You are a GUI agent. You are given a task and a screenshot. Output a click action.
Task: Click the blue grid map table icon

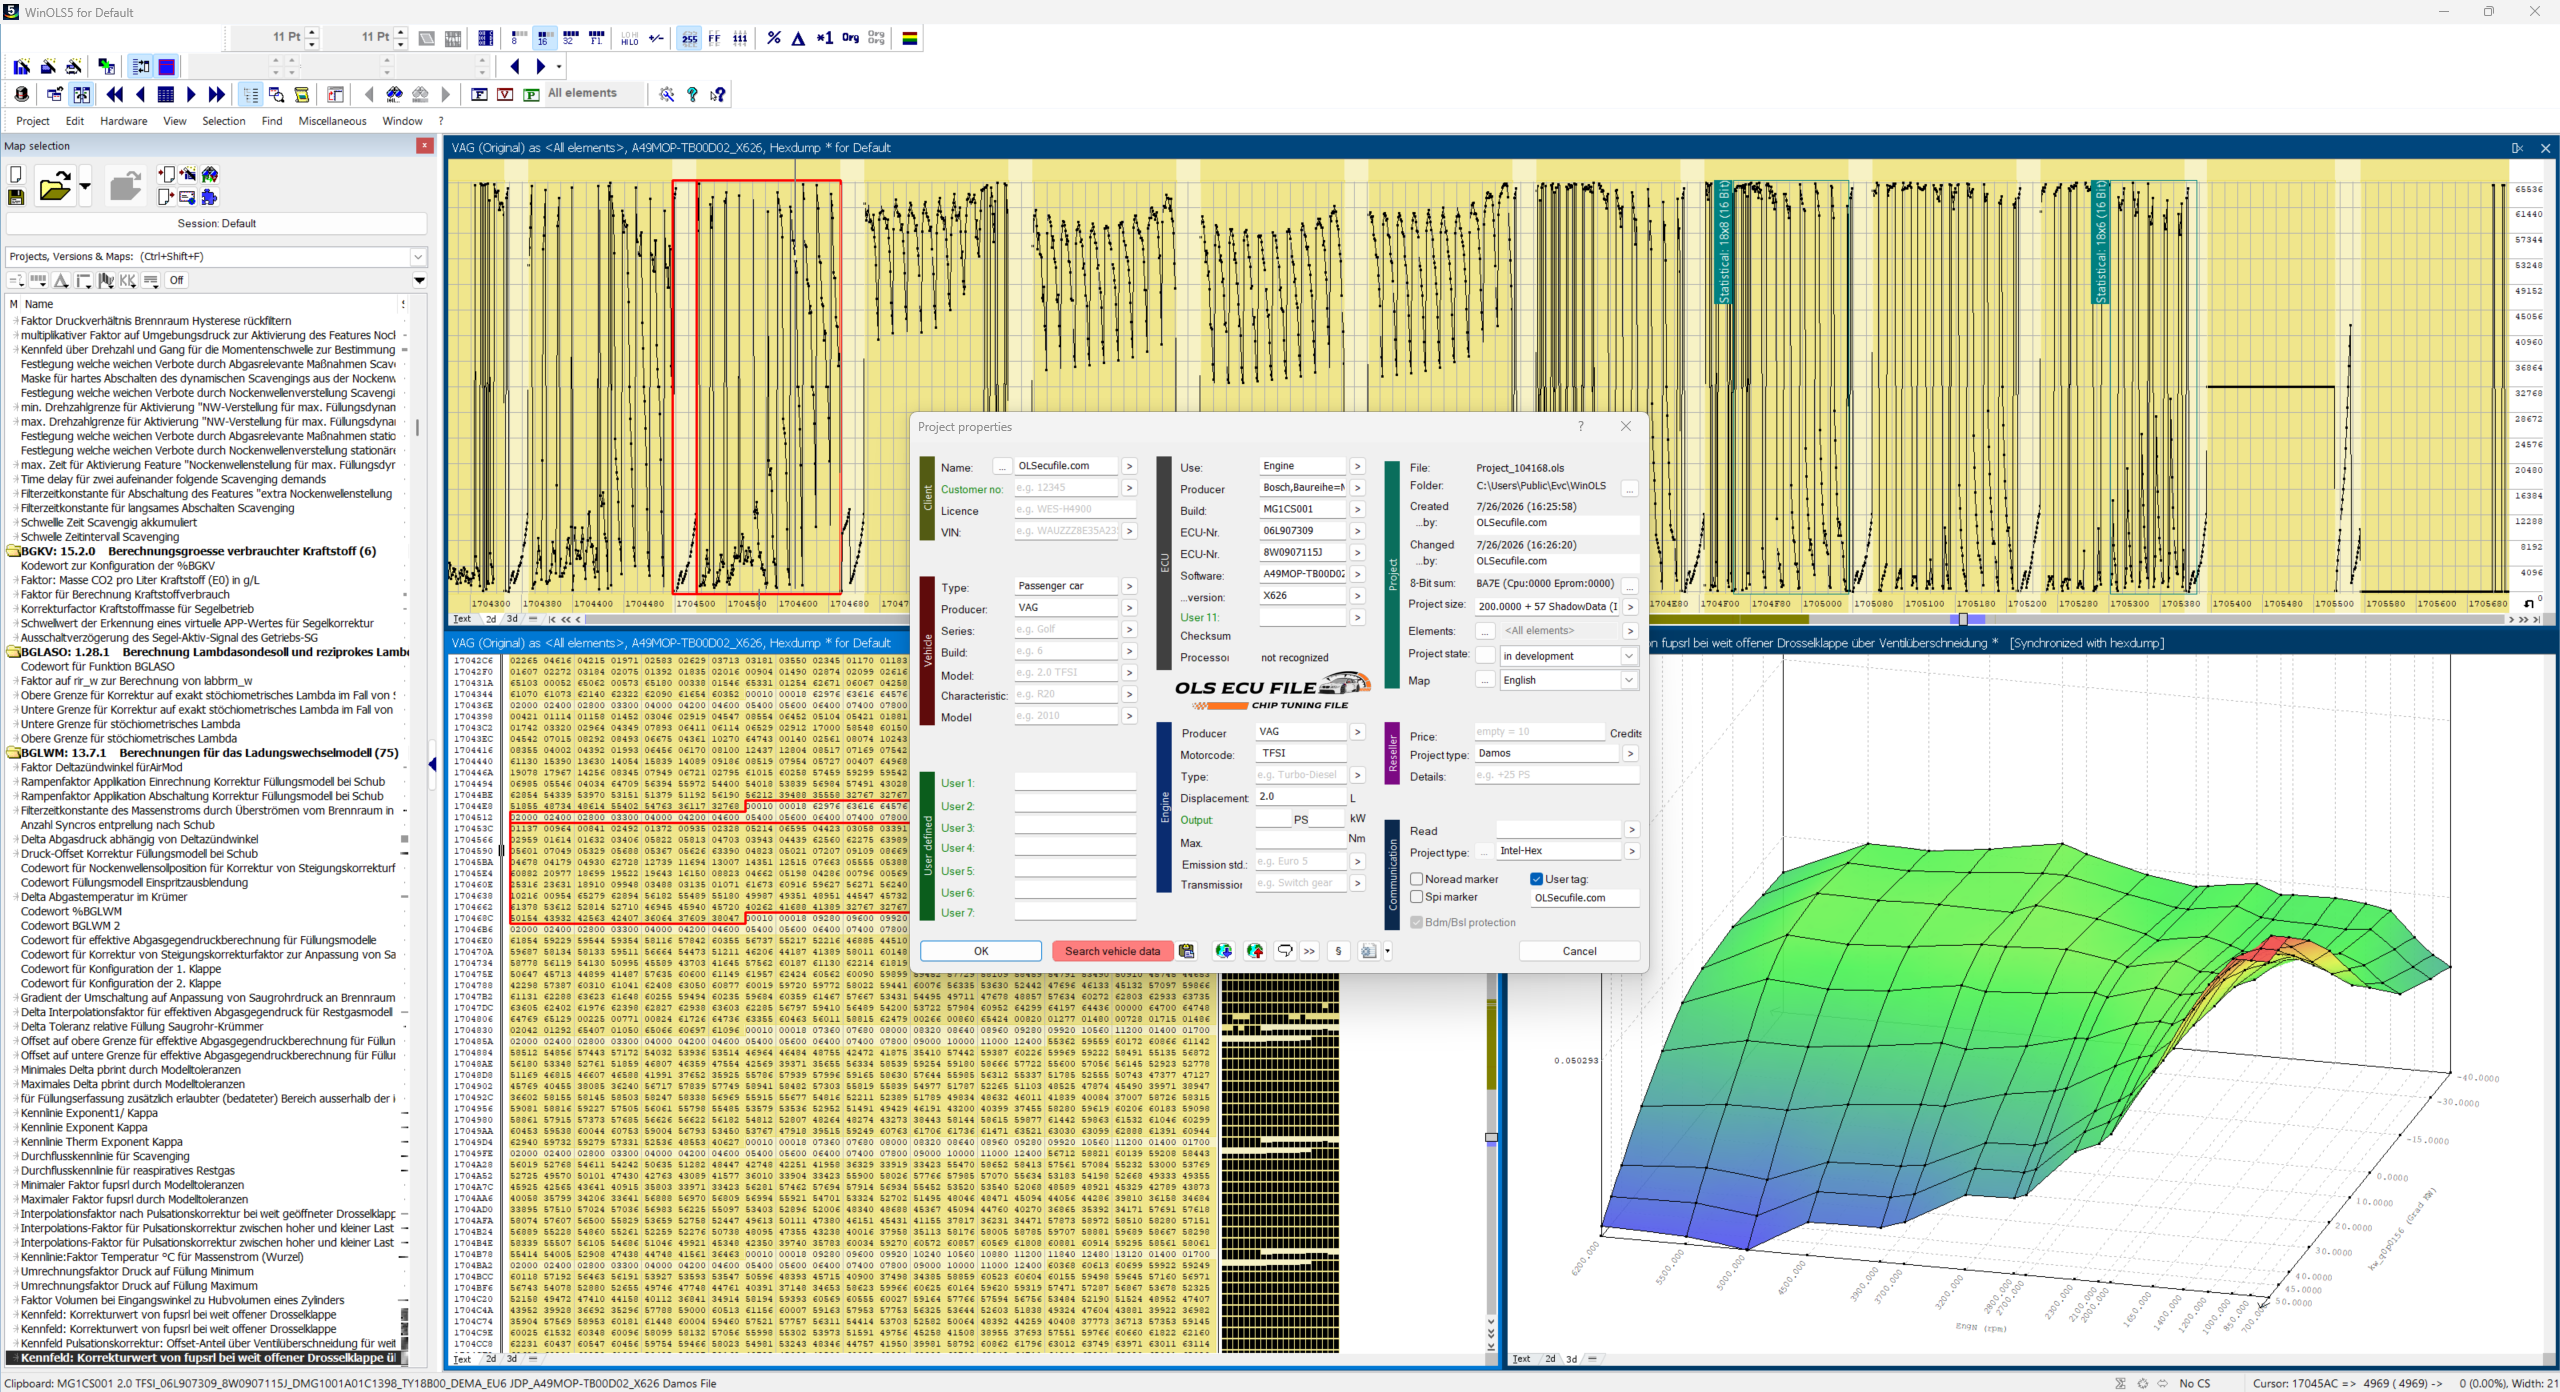point(166,94)
